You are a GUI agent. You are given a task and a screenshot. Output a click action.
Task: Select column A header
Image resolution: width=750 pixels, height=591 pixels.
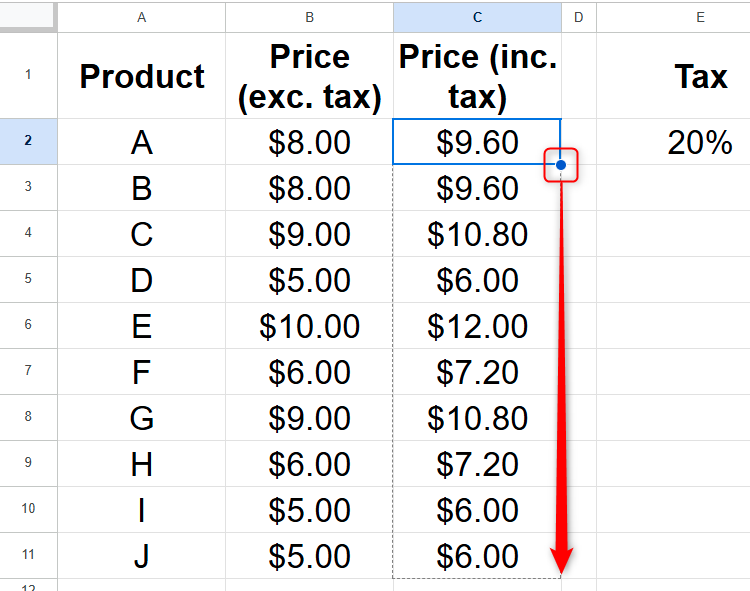point(141,17)
